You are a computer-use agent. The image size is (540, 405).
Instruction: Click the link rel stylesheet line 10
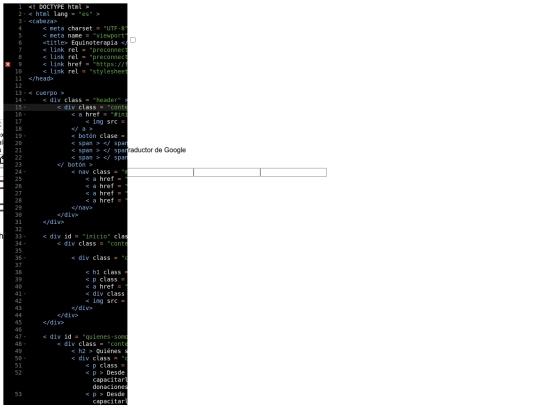click(85, 72)
